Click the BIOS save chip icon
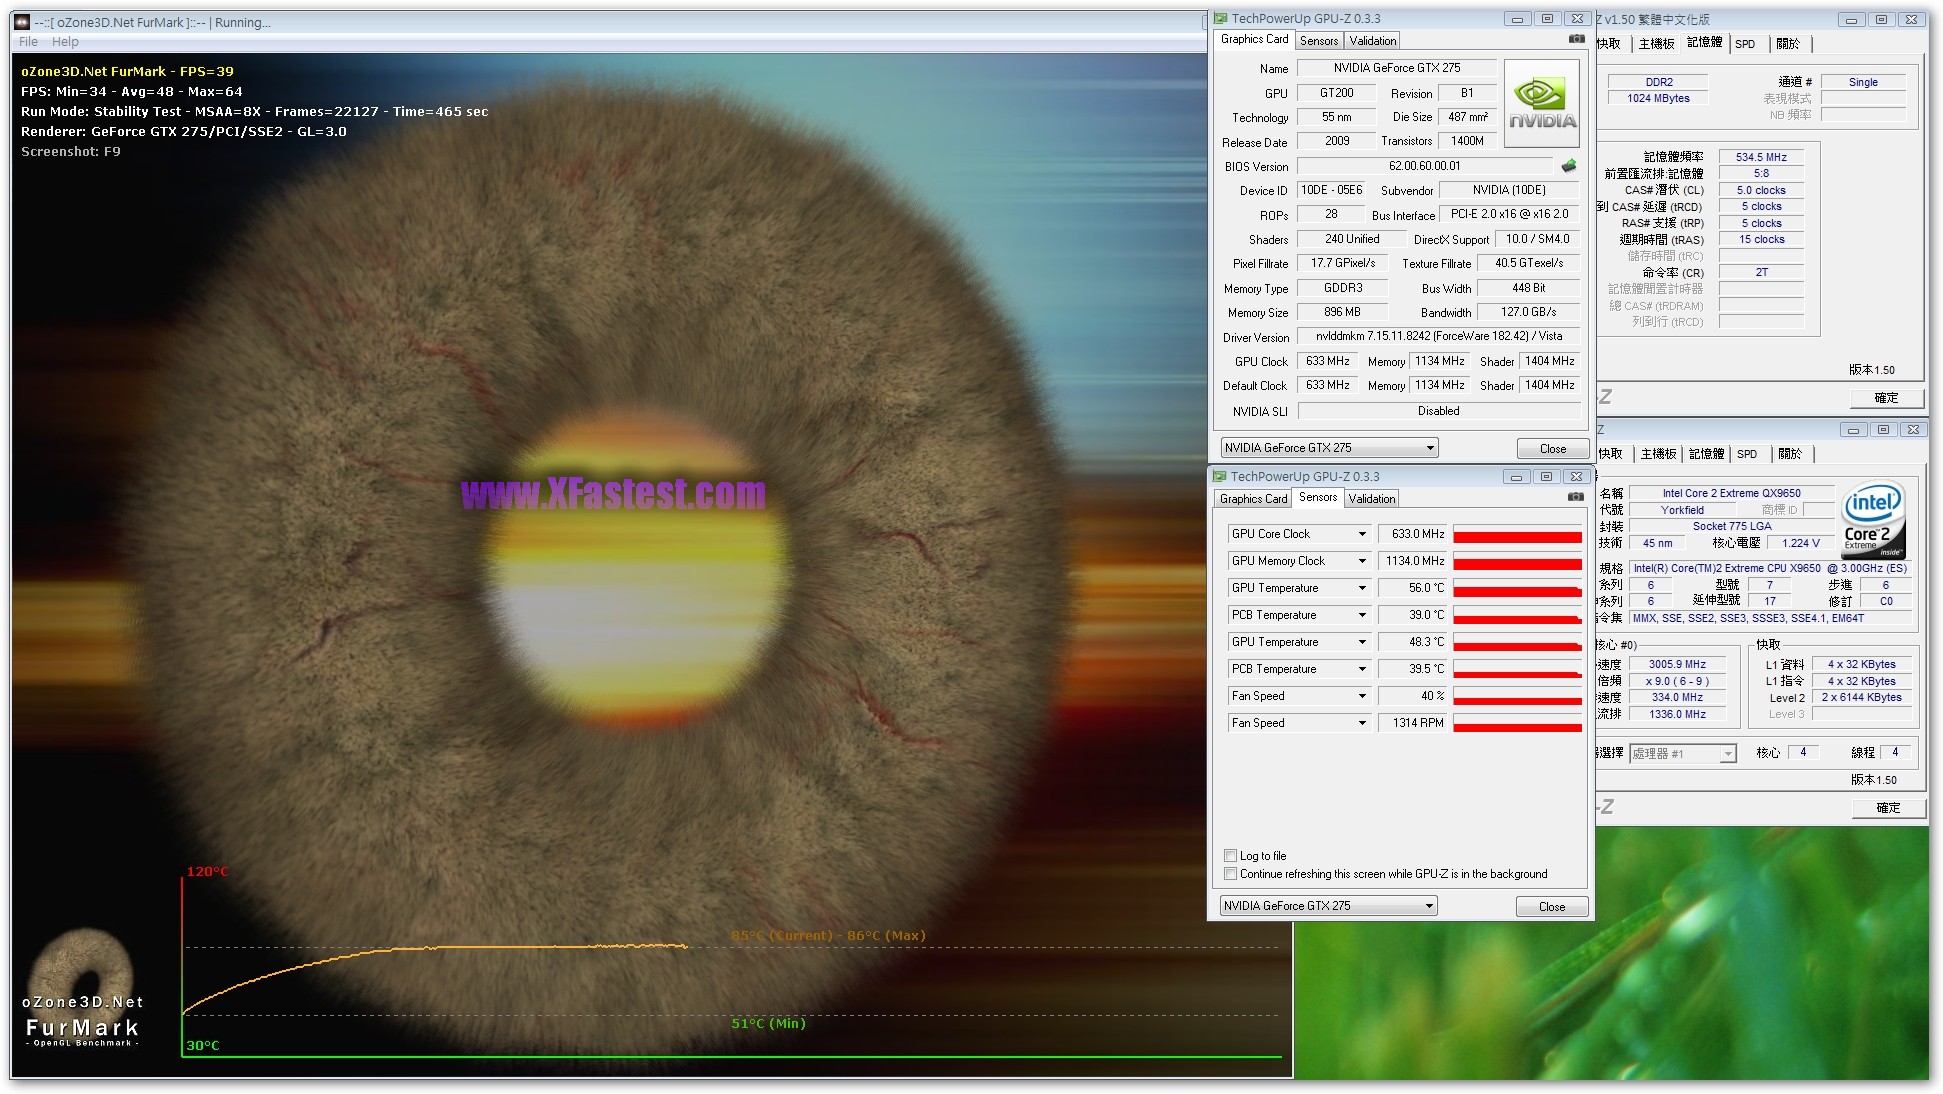The width and height of the screenshot is (1943, 1094). pos(1568,166)
